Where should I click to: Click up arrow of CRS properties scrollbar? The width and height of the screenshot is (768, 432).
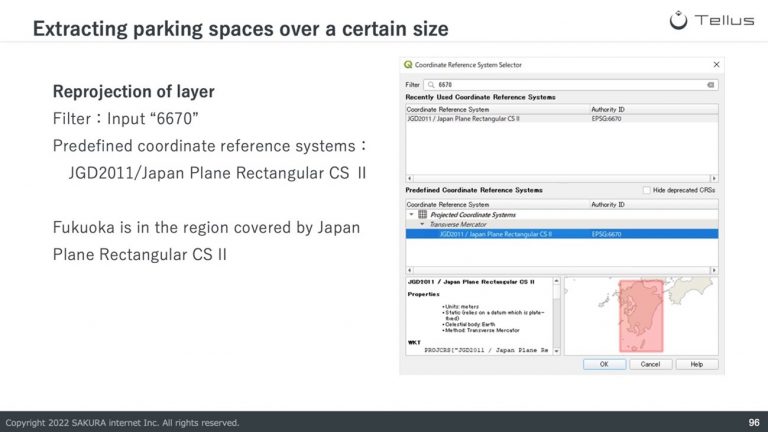(x=556, y=281)
